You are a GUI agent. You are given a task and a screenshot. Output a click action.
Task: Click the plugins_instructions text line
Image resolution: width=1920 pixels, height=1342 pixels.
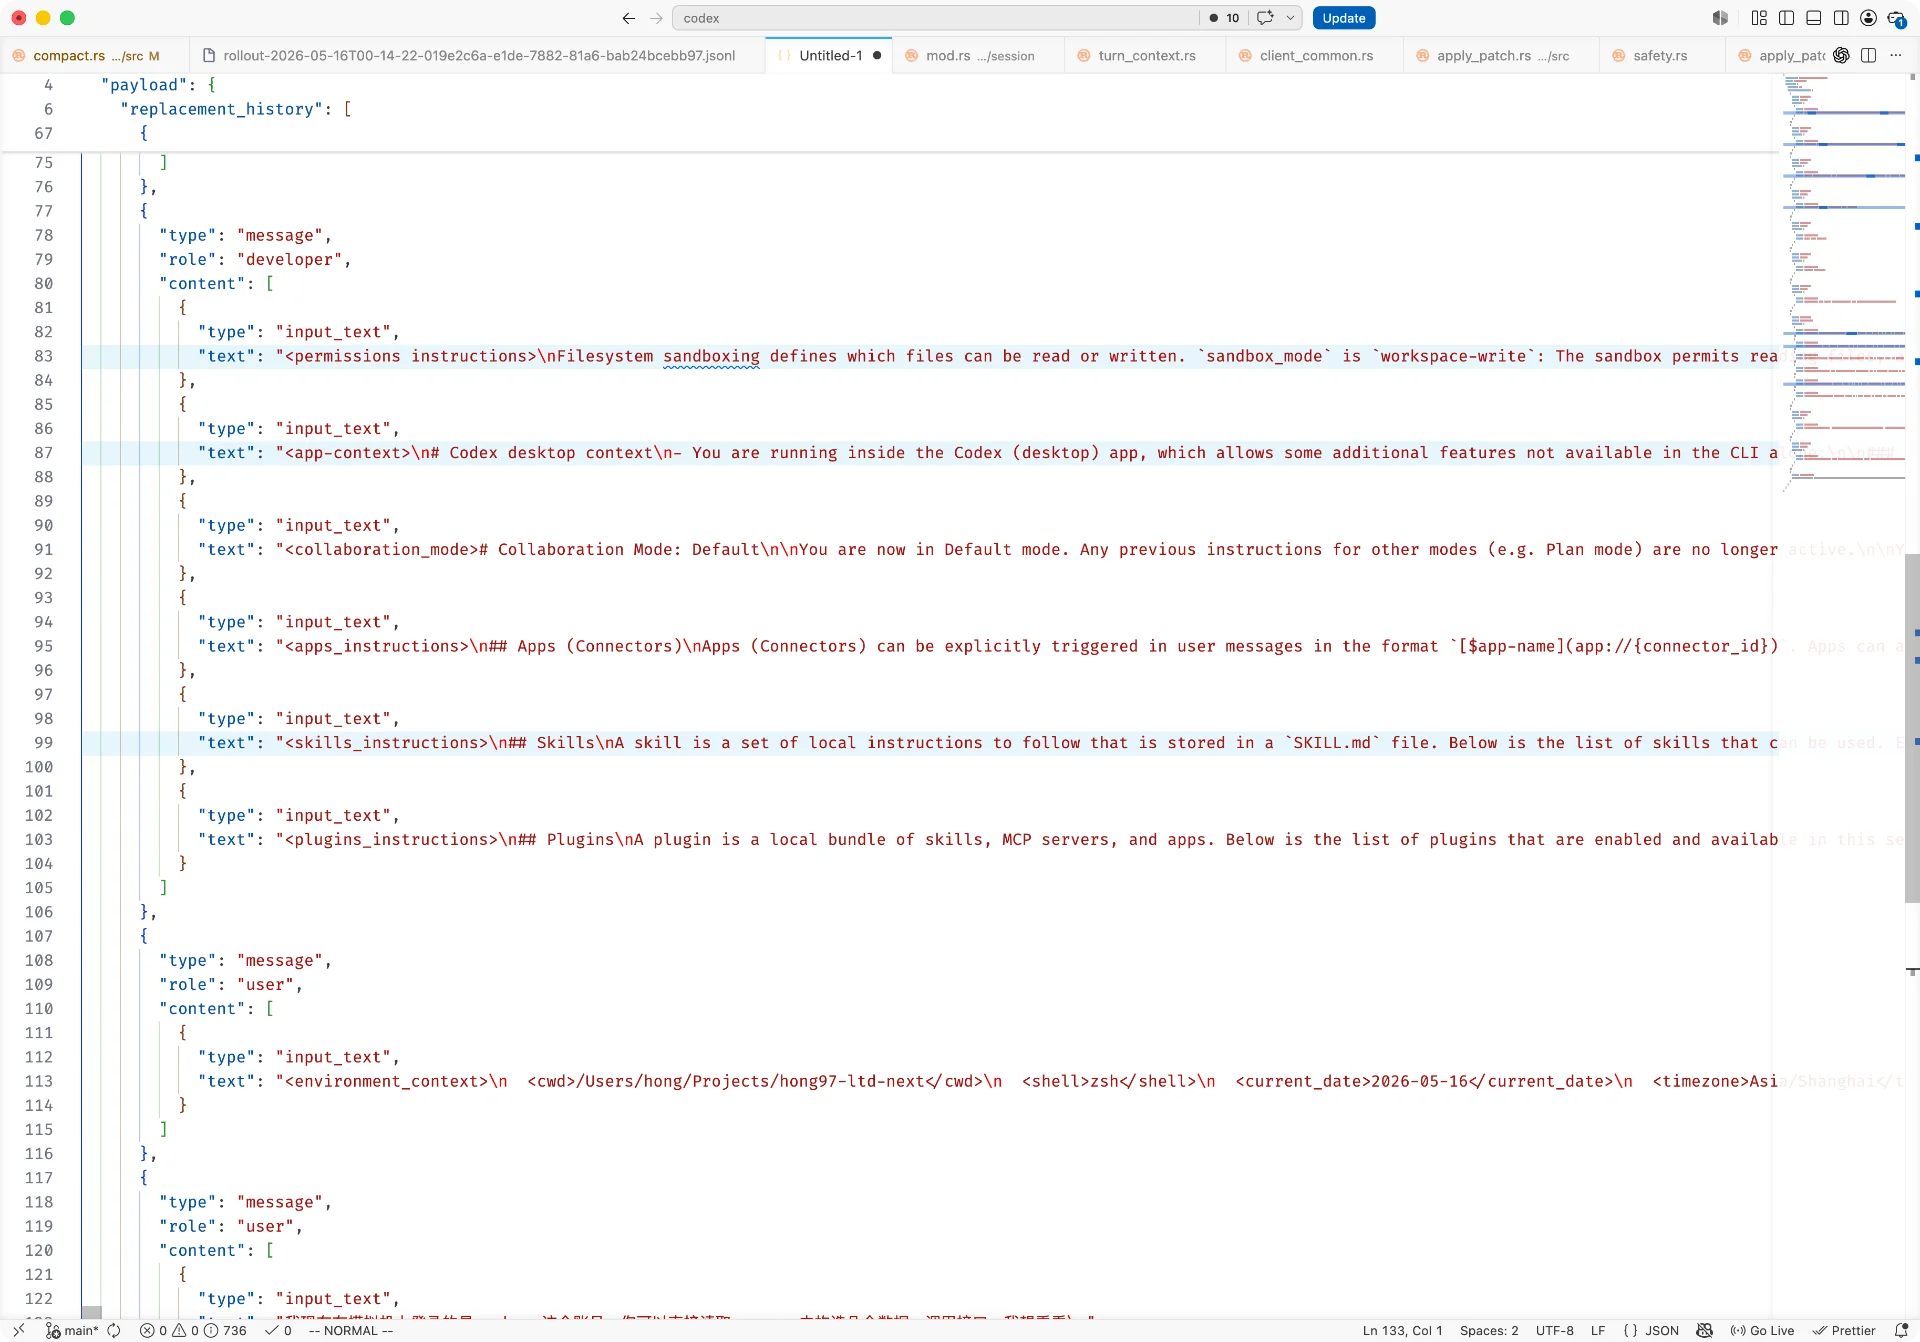pyautogui.click(x=988, y=840)
